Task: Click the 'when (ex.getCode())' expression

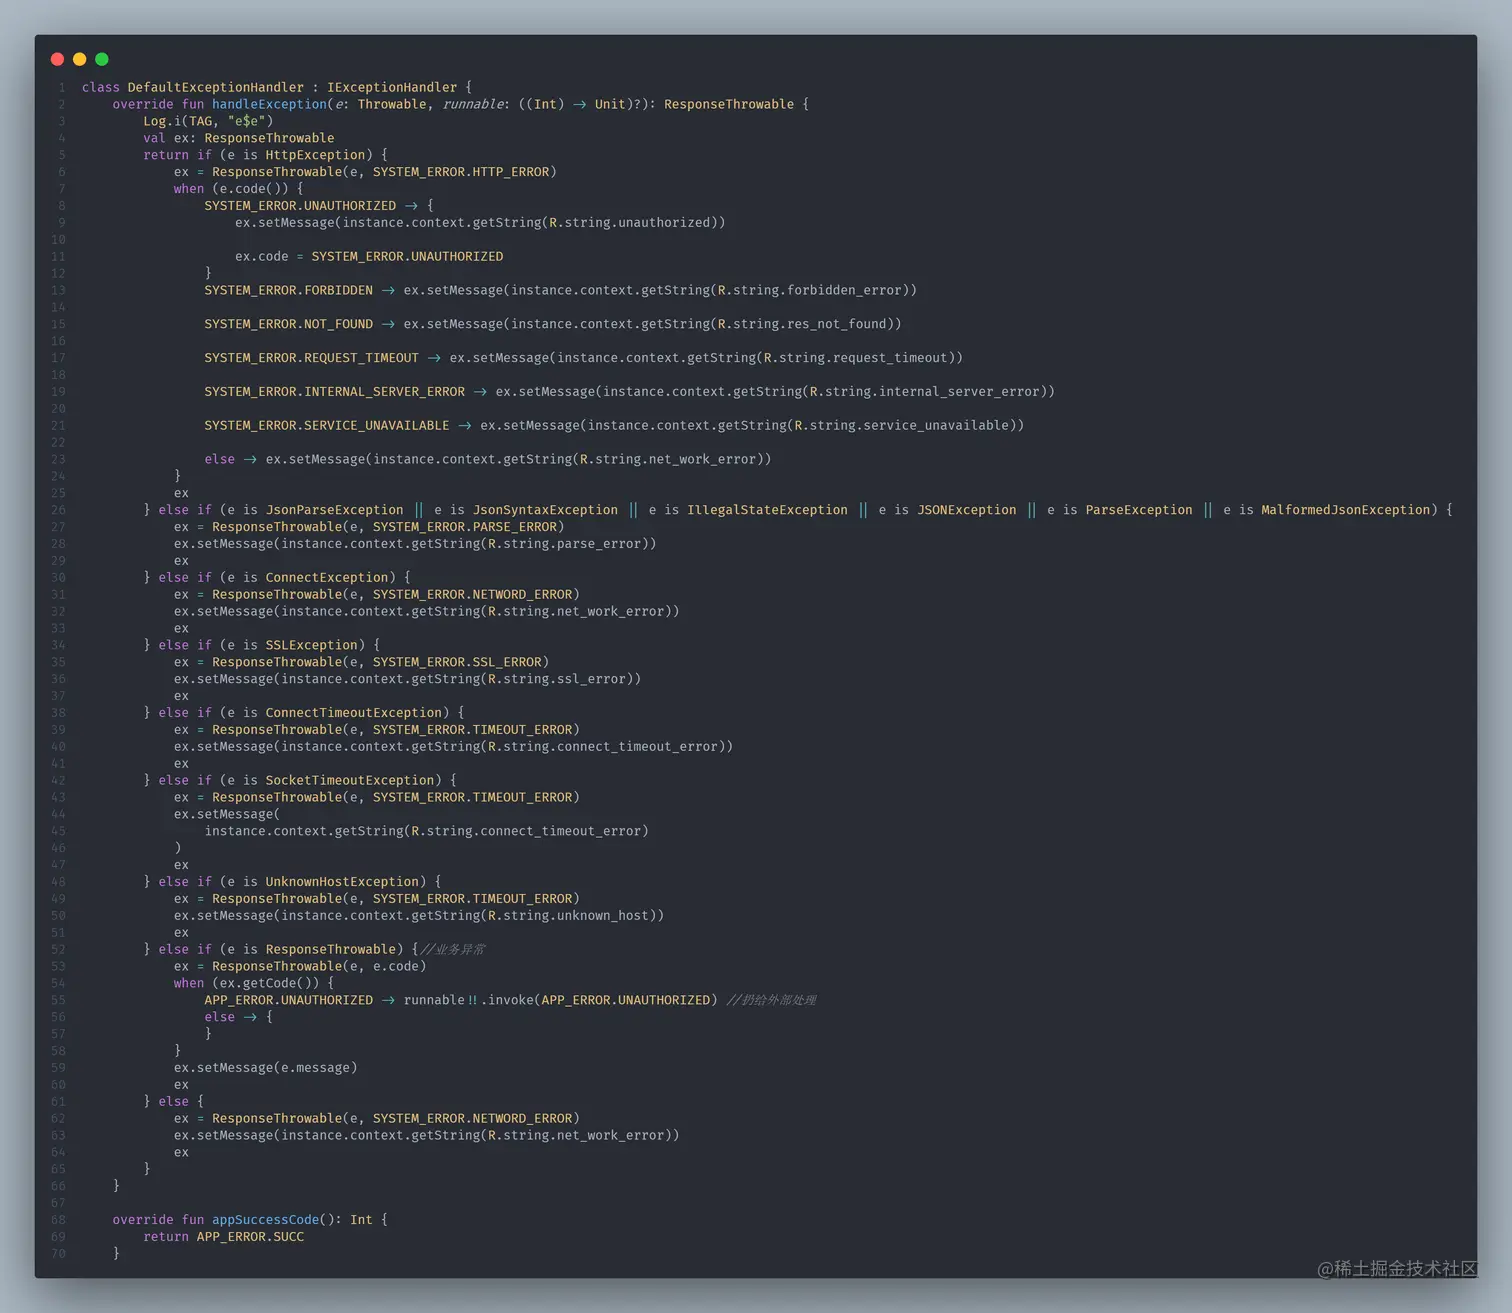Action: click(254, 984)
